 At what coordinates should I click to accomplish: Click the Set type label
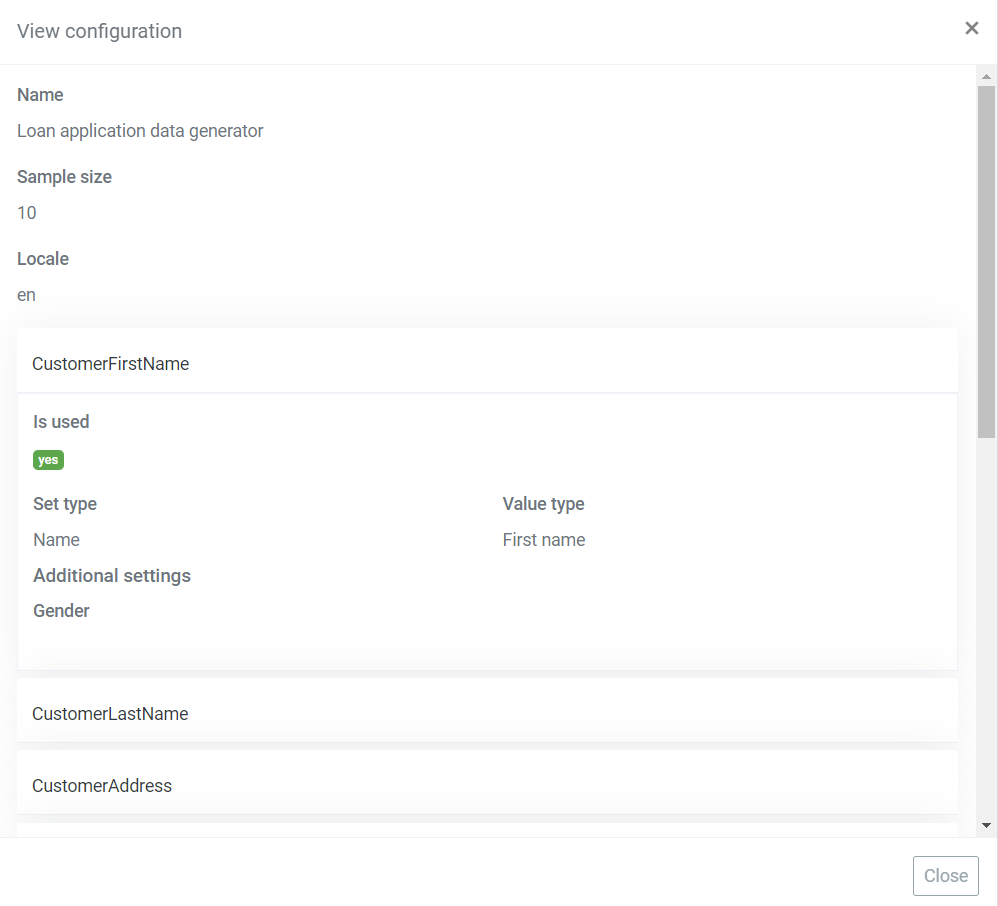tap(65, 504)
